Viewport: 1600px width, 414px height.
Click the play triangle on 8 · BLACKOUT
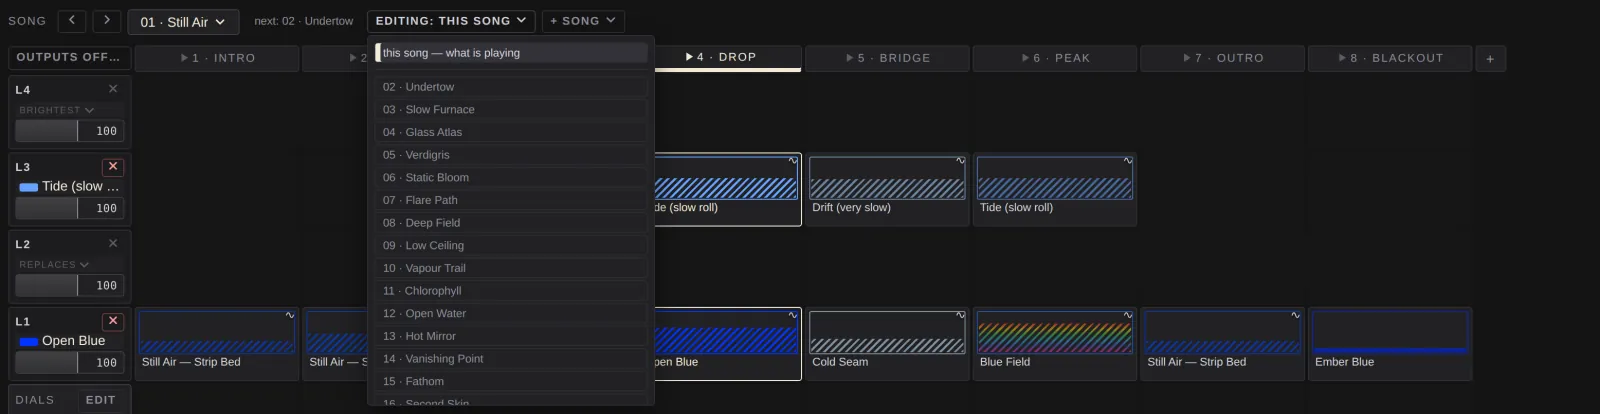click(1342, 58)
